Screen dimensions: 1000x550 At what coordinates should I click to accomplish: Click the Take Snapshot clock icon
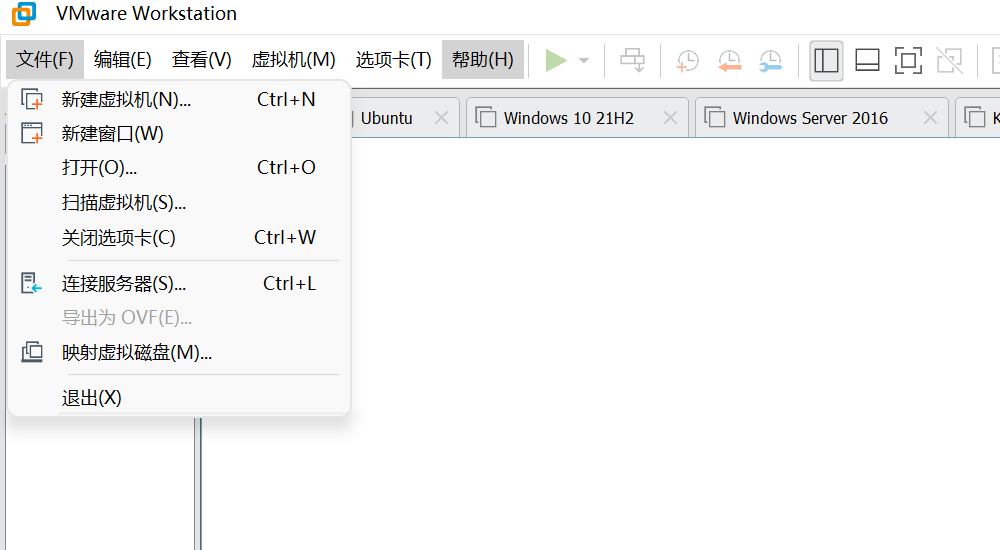click(x=688, y=61)
